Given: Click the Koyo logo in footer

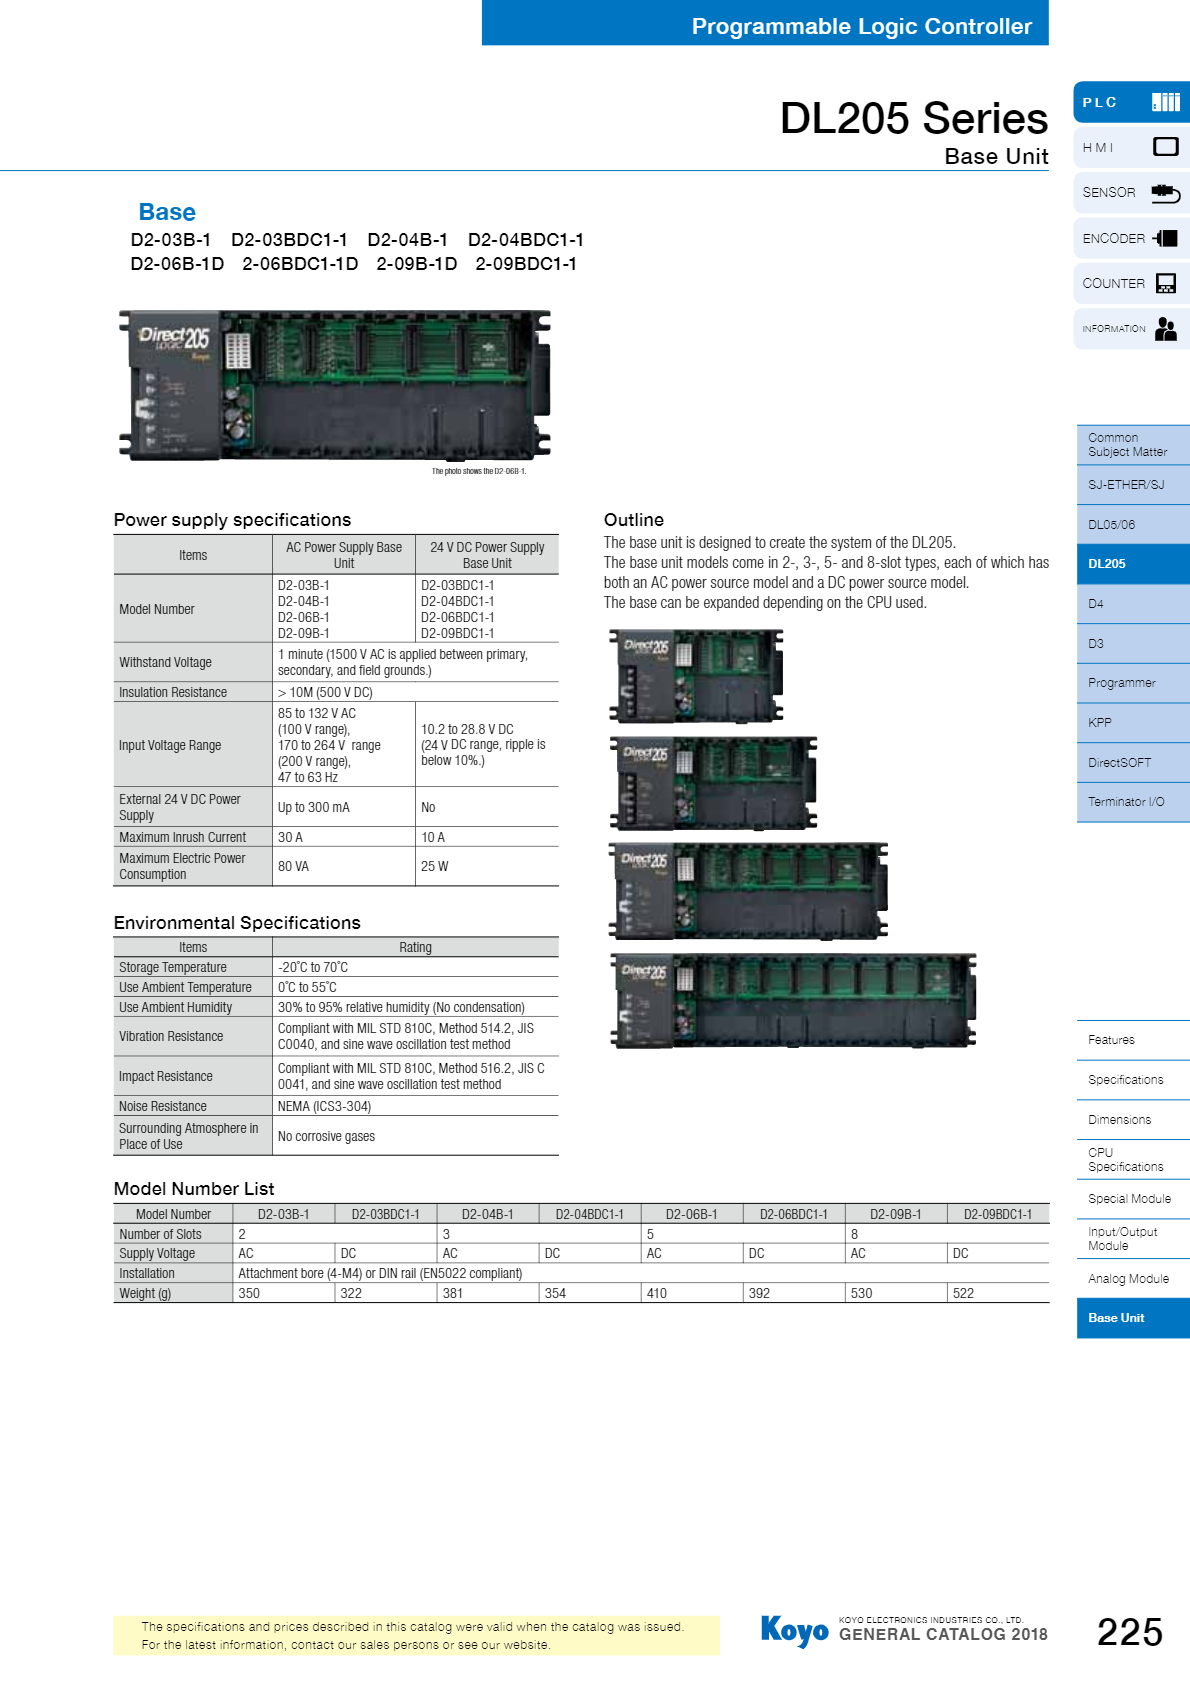Looking at the screenshot, I should click(794, 1631).
